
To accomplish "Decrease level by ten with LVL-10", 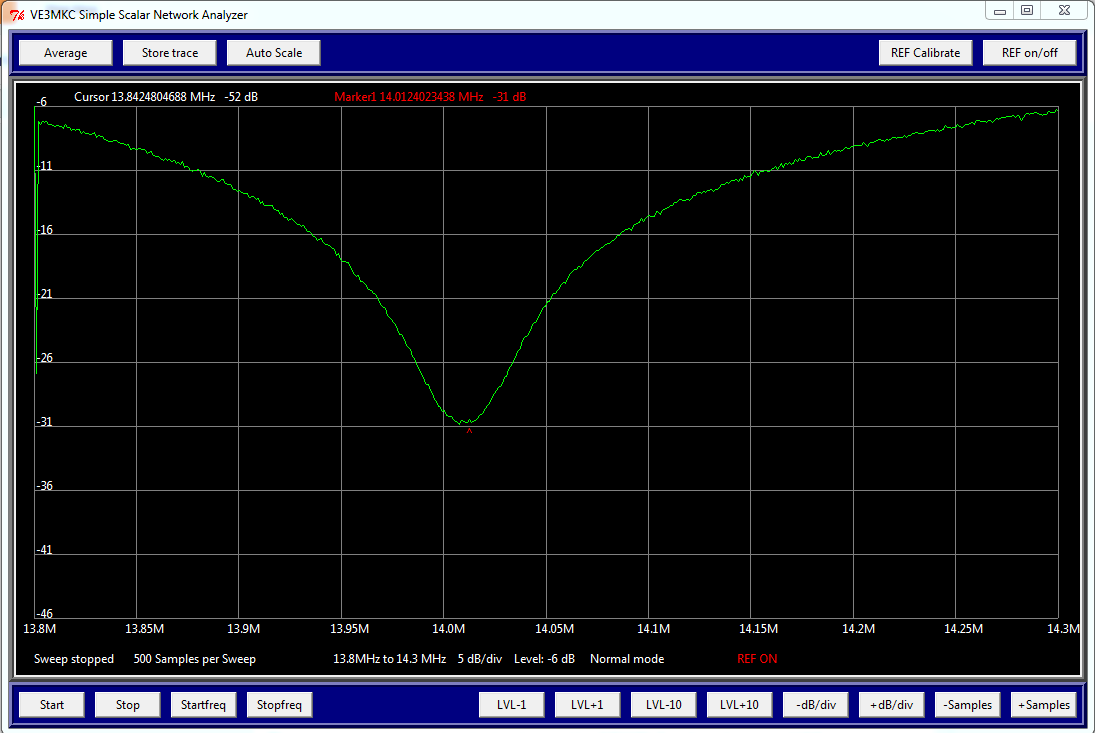I will click(x=663, y=704).
